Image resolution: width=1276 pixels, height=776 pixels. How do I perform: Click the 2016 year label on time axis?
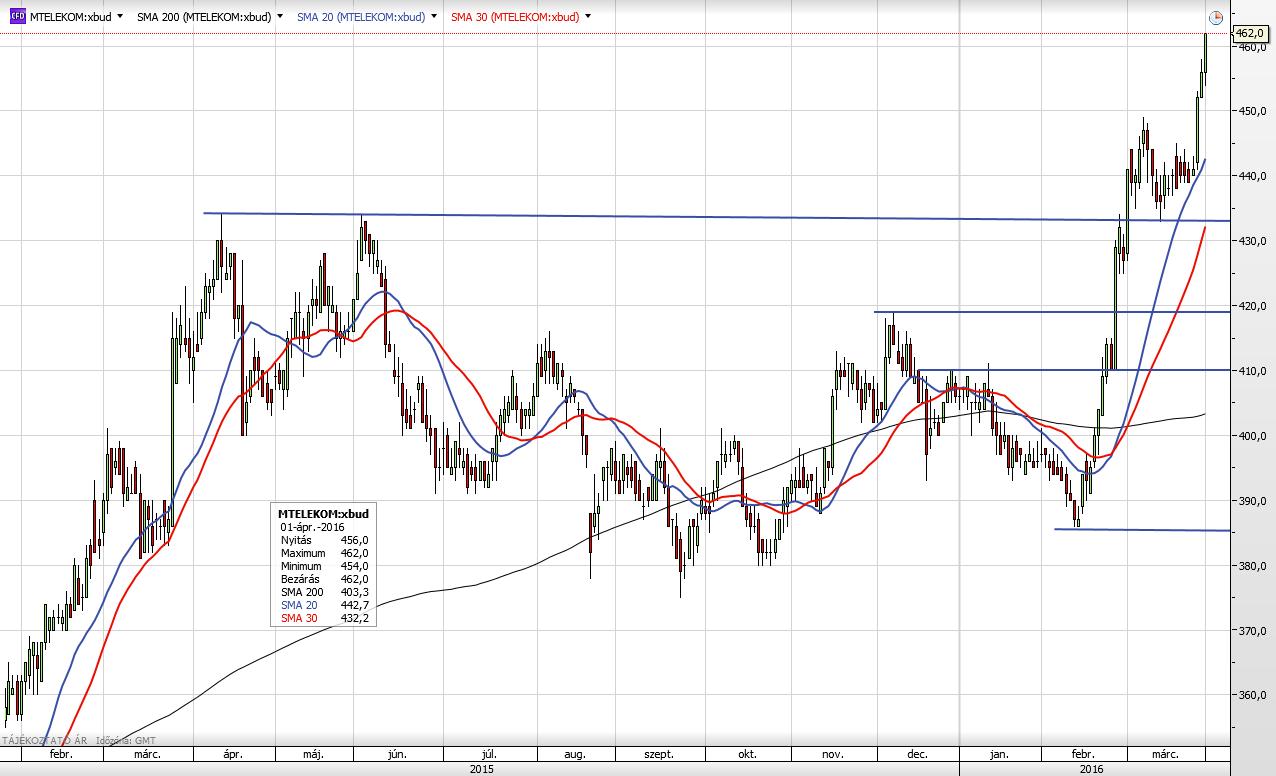[1091, 769]
